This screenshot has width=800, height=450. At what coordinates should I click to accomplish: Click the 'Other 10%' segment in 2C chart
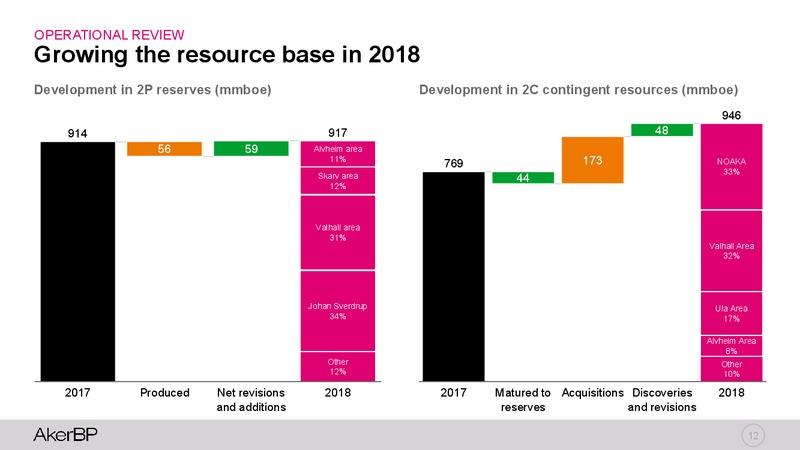pos(731,369)
